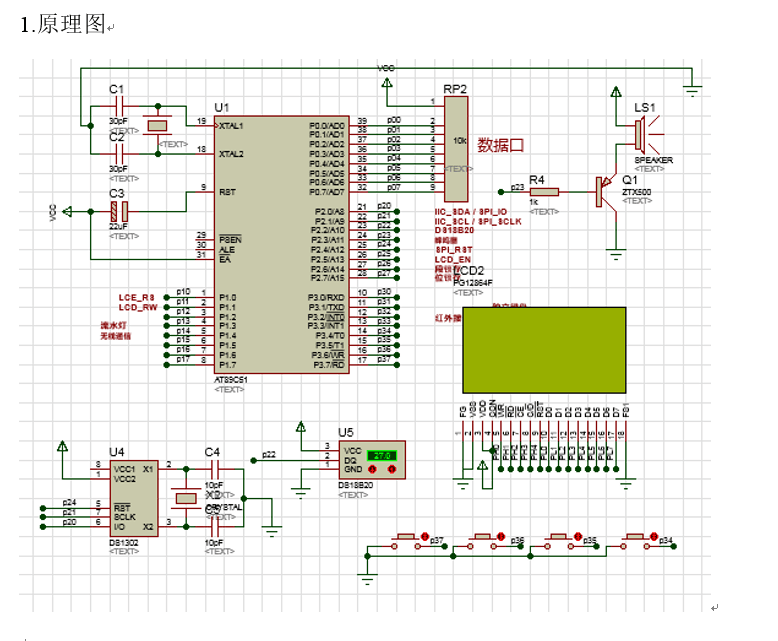Click the DS18B20 part label below U5
The height and width of the screenshot is (641, 778).
click(x=355, y=485)
